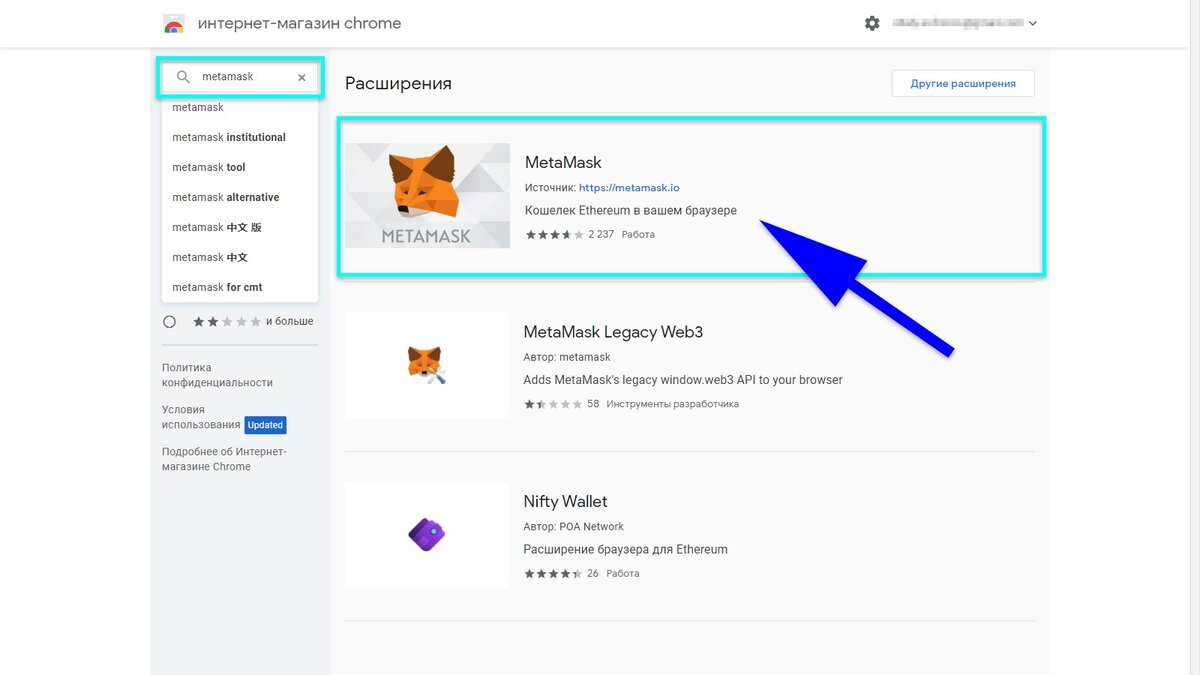
Task: Click the MetaMask 2 237 rating stars
Action: [555, 235]
